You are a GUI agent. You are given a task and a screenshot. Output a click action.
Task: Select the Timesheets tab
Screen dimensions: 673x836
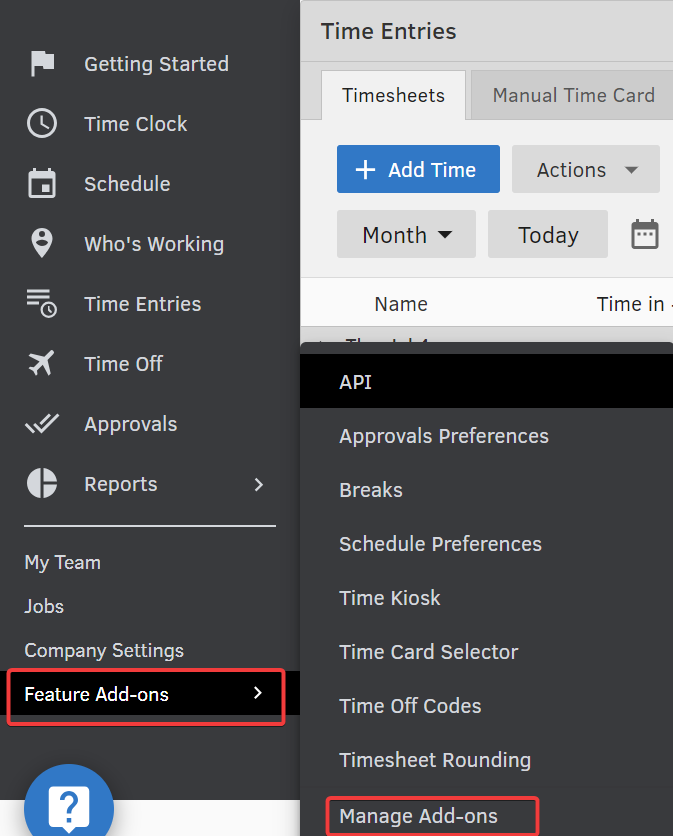coord(393,96)
